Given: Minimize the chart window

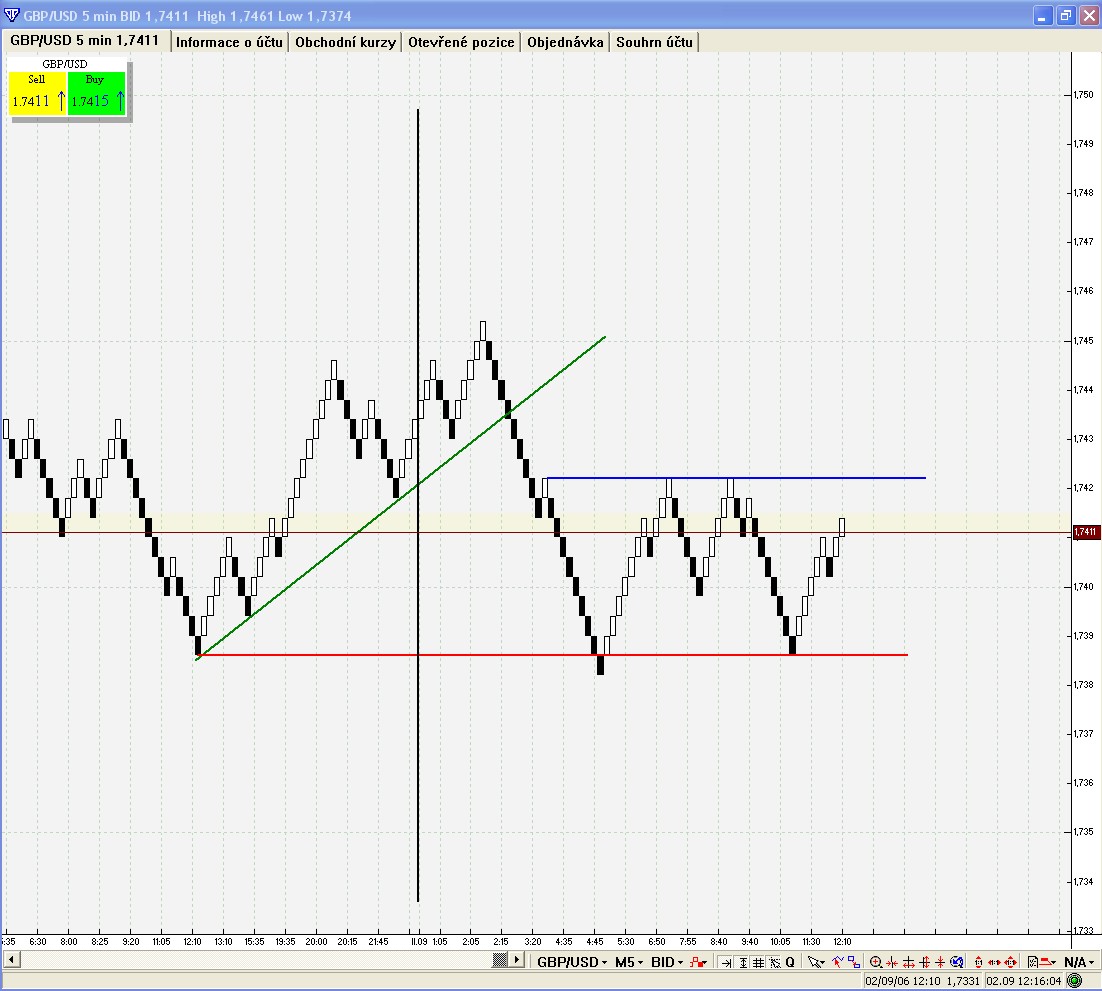Looking at the screenshot, I should click(x=1042, y=15).
